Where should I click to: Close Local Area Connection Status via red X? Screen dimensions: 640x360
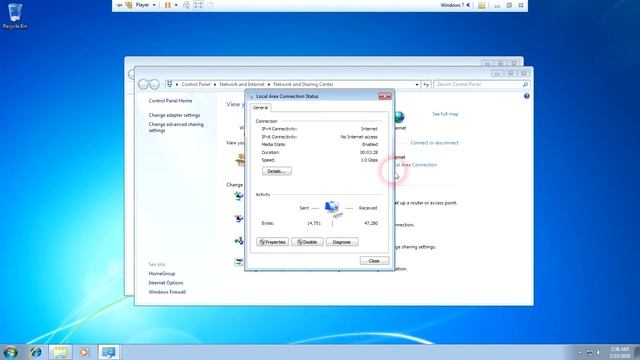coord(384,96)
